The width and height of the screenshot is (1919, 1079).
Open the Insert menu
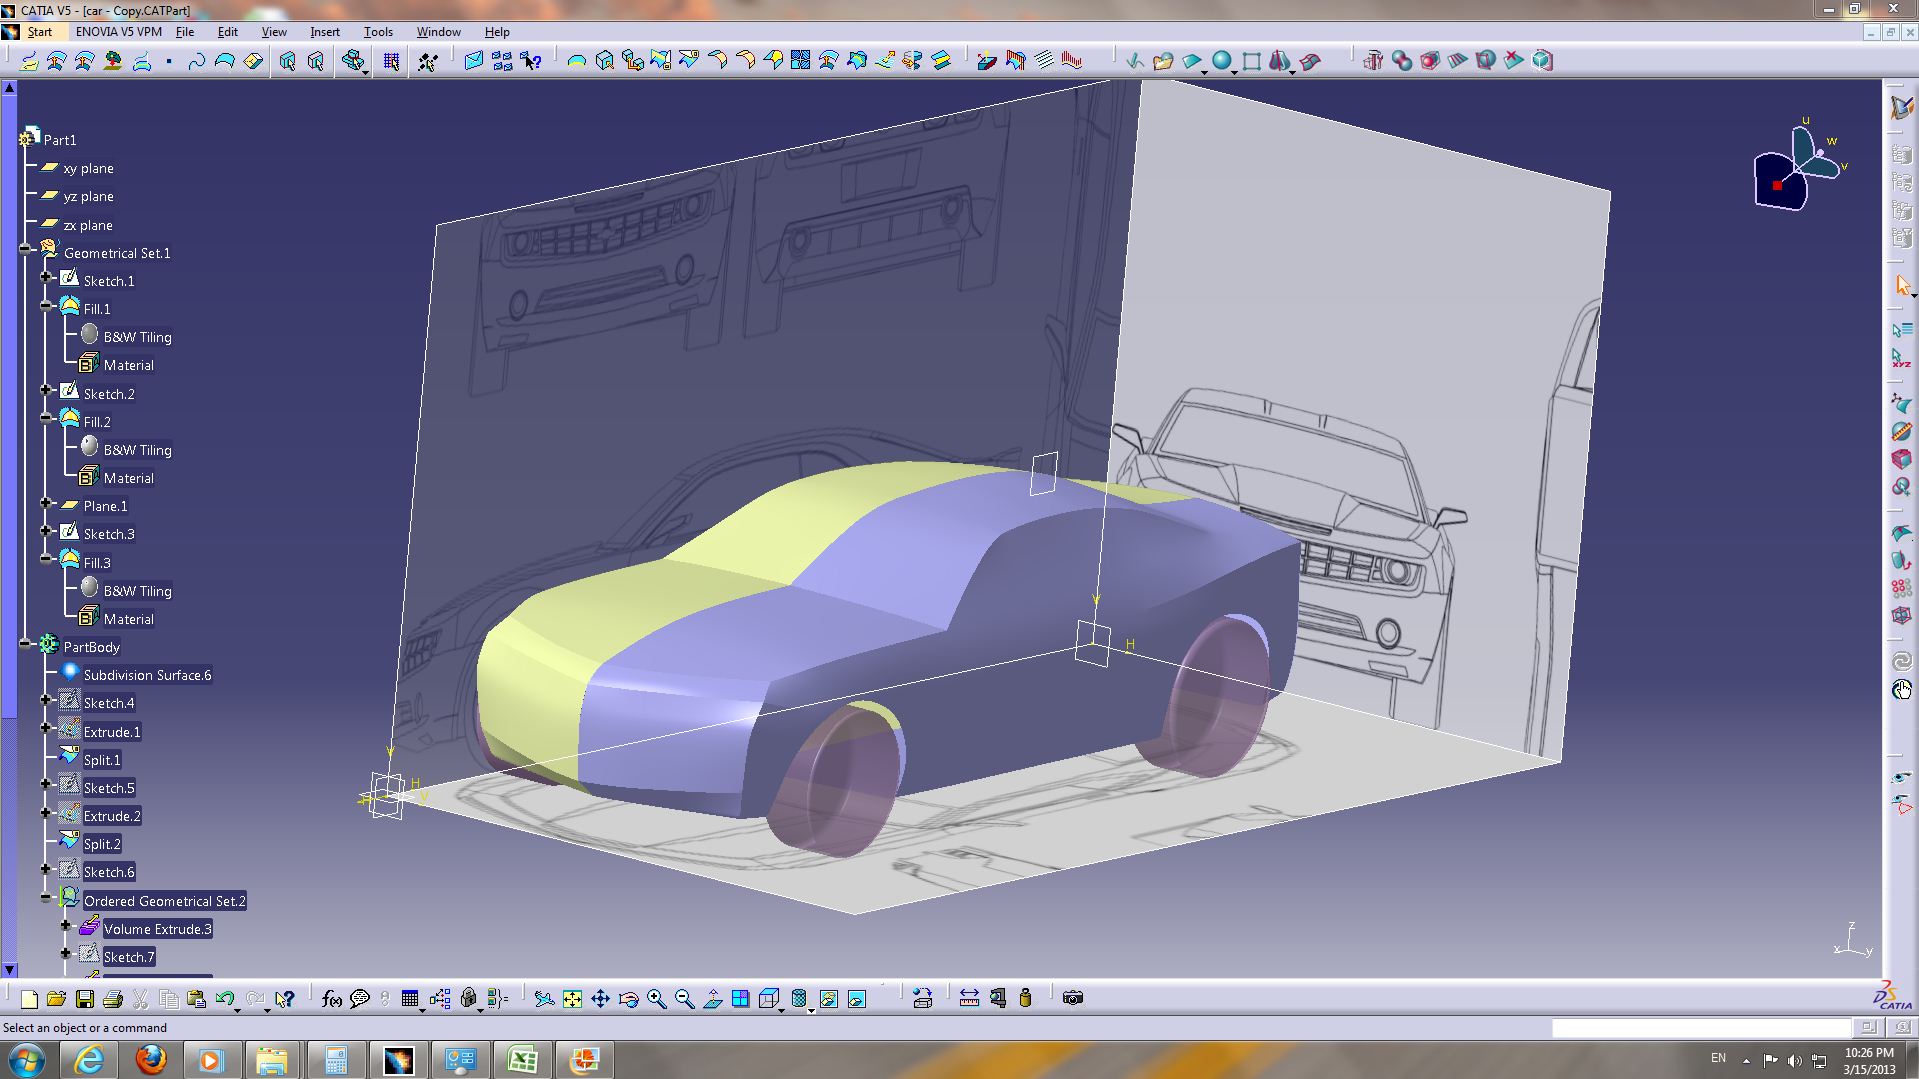click(325, 32)
